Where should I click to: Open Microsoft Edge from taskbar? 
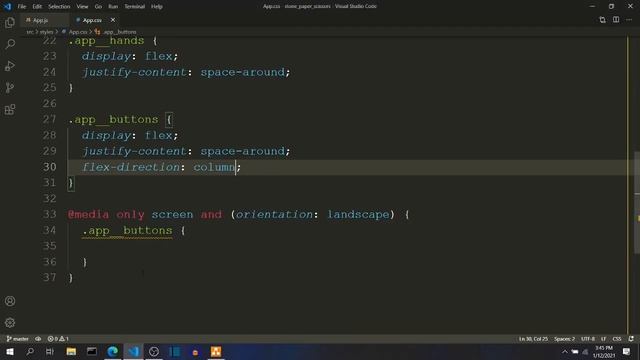tap(113, 351)
